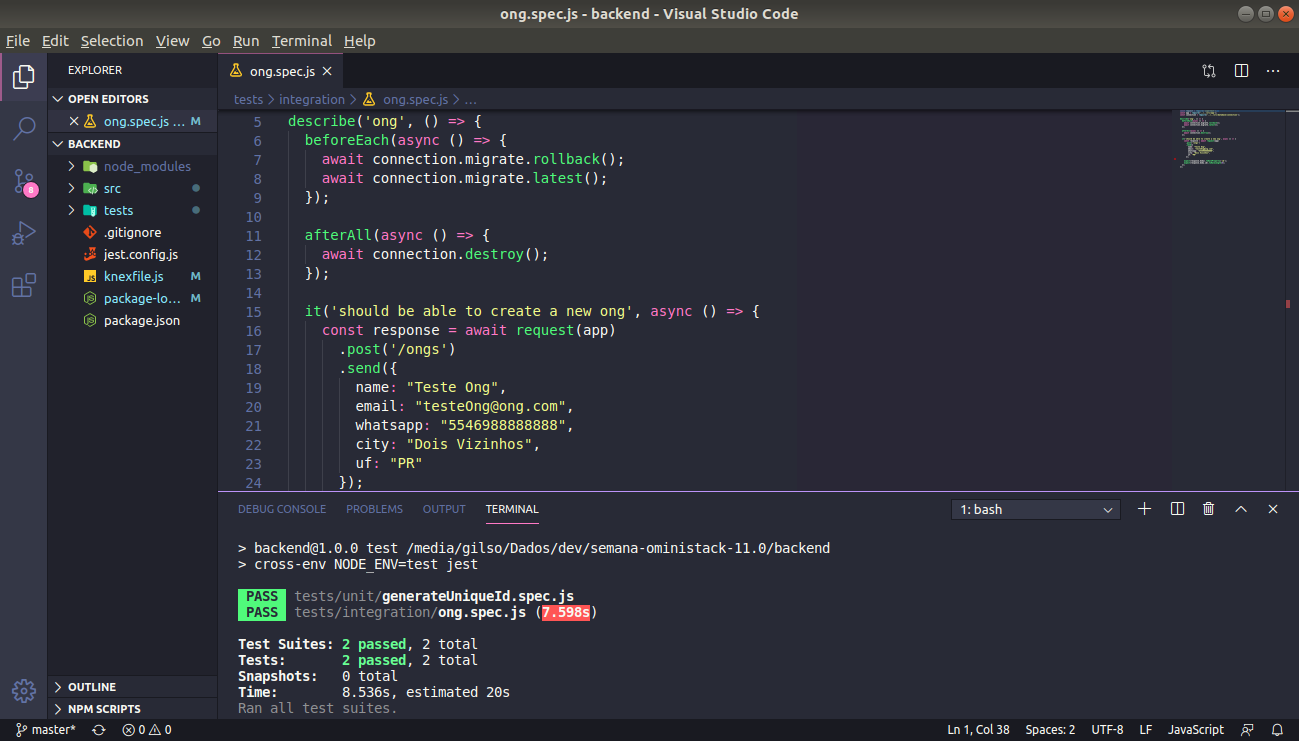
Task: Open the Run and Debug view
Action: click(24, 234)
